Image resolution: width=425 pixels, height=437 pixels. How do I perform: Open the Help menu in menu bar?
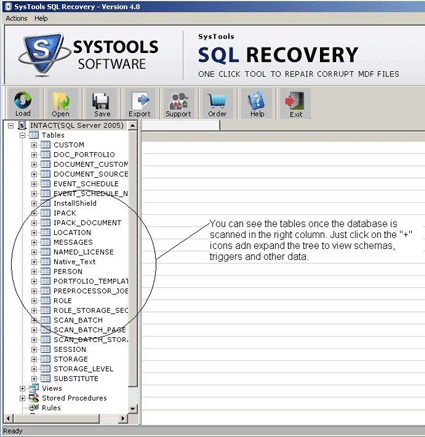[41, 18]
